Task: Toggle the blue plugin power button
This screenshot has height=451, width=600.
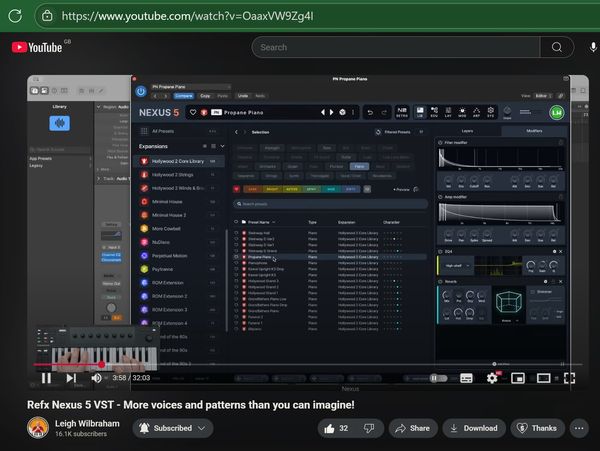Action: coord(141,91)
